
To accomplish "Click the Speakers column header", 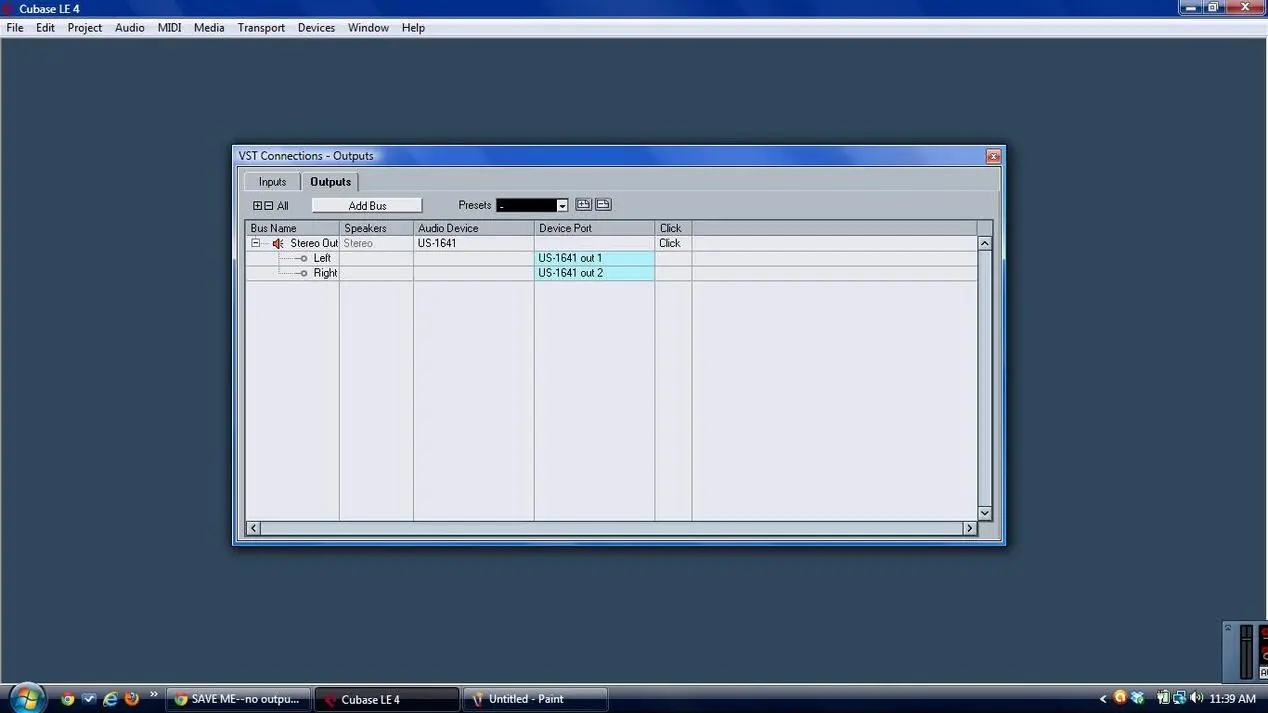I will click(376, 228).
